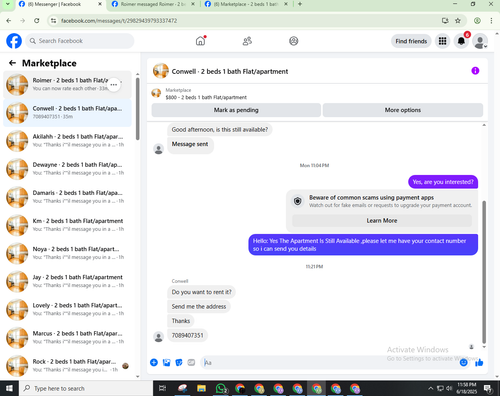Open the Roimer conversation in list
Screen dimensions: 500x396
point(67,85)
